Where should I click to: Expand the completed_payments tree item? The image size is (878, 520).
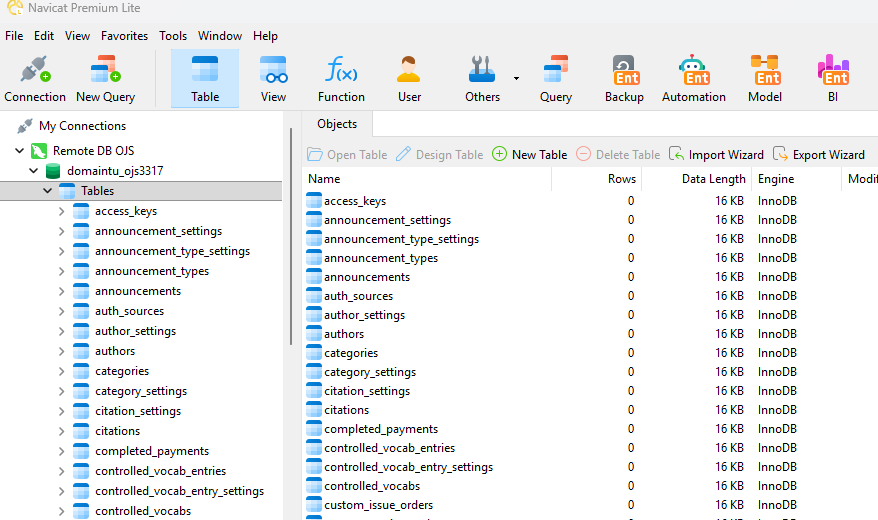[x=62, y=451]
